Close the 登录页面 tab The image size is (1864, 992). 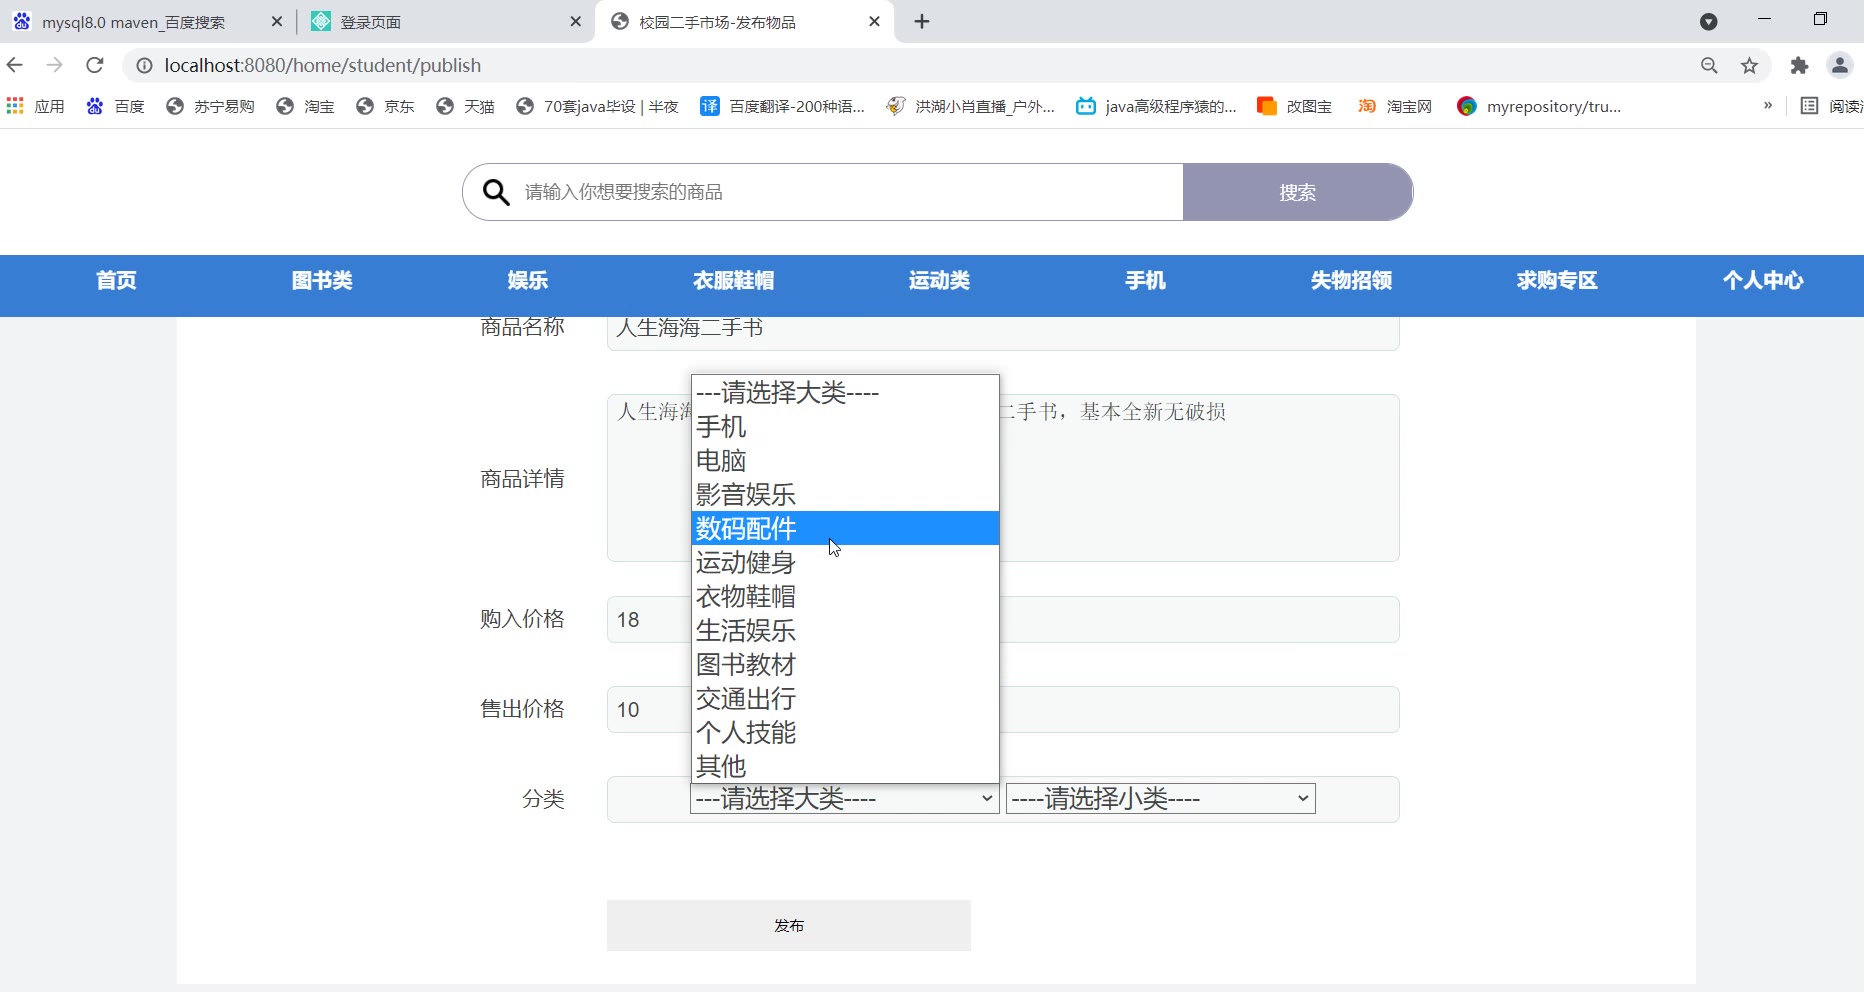[x=575, y=21]
